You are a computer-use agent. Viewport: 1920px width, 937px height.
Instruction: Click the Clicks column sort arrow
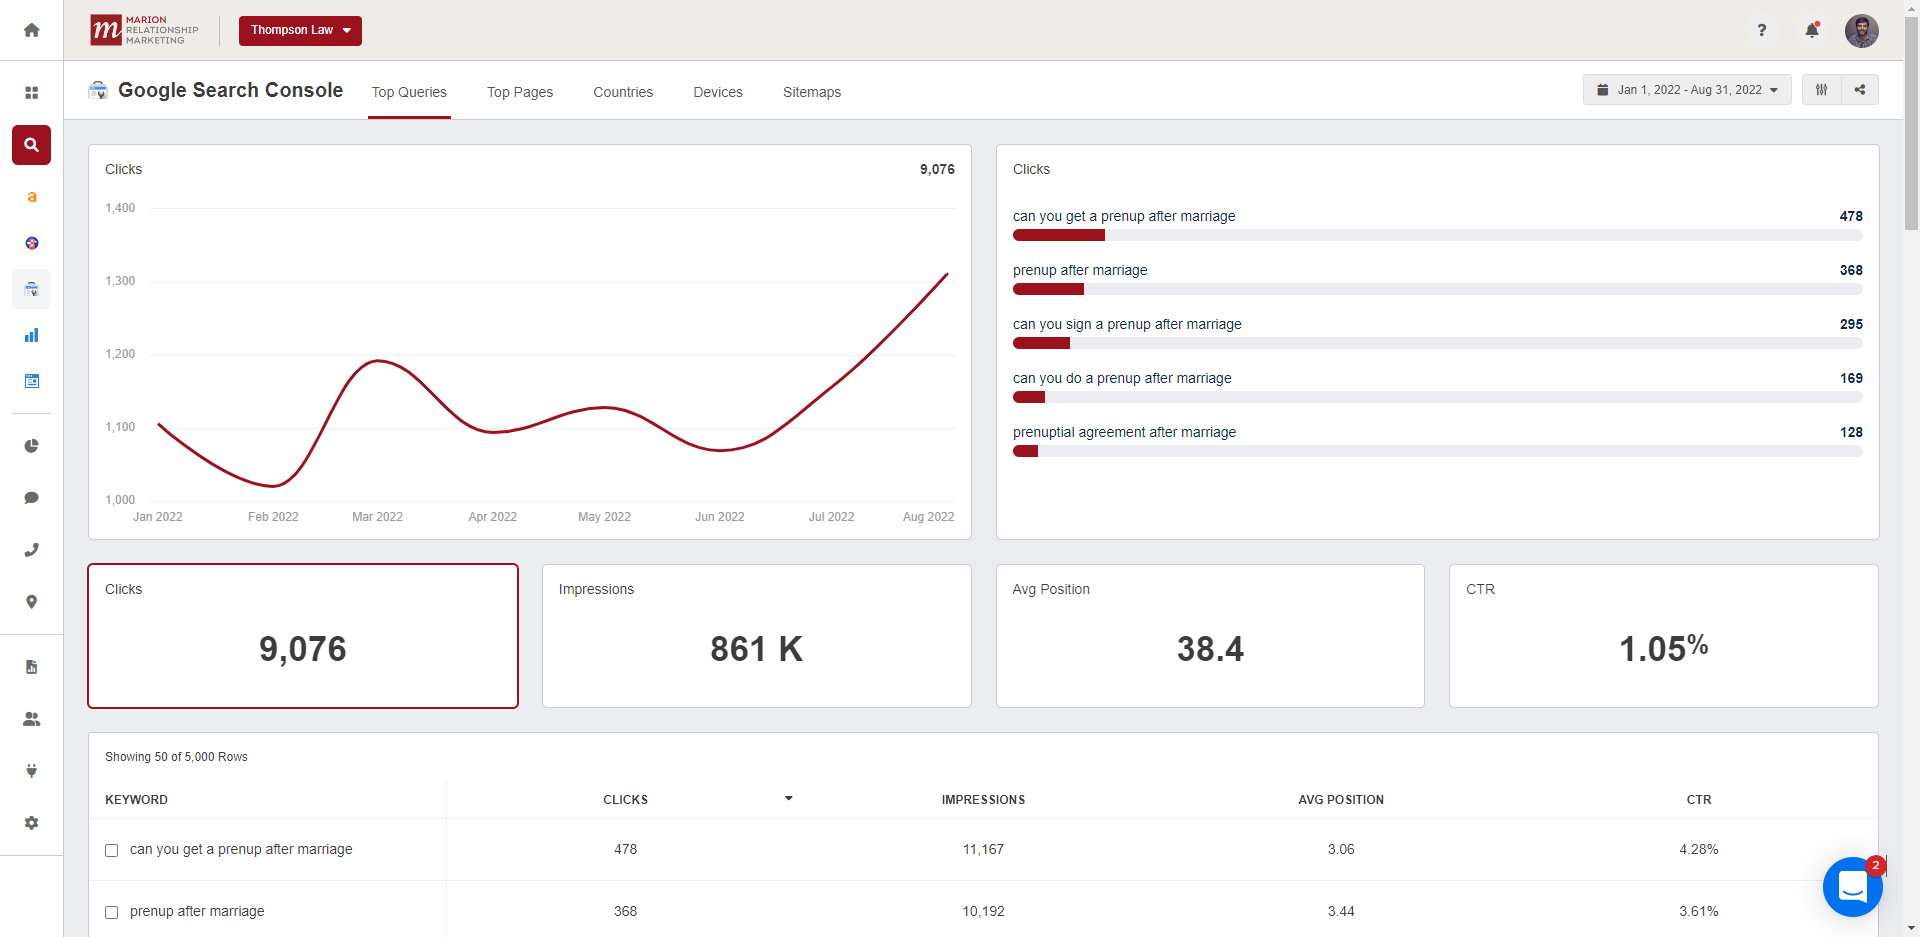pos(788,799)
